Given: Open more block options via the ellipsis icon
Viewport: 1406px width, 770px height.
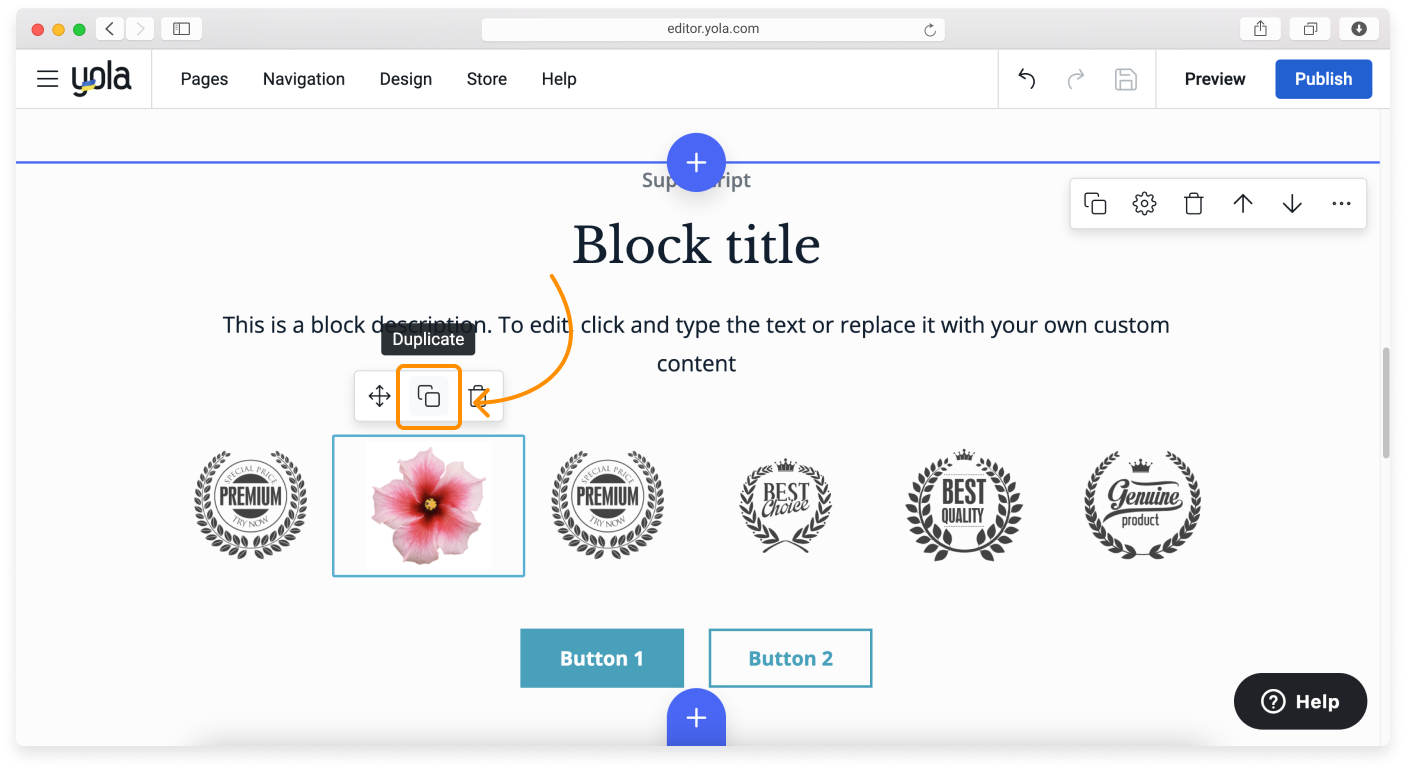Looking at the screenshot, I should pos(1341,203).
